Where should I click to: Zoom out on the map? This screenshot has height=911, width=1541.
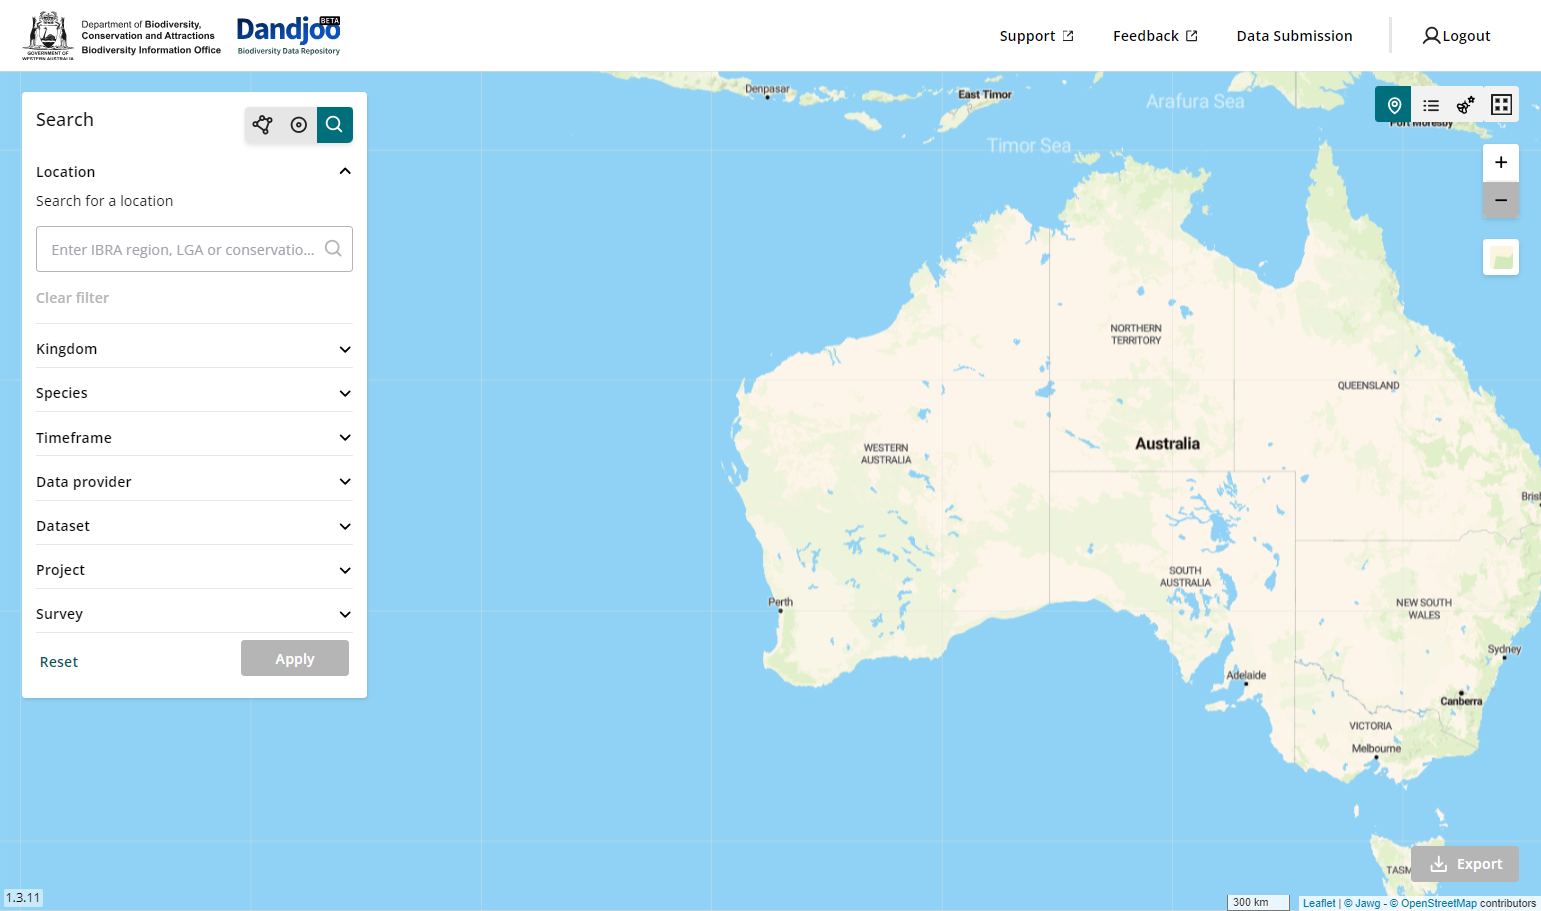click(x=1501, y=200)
